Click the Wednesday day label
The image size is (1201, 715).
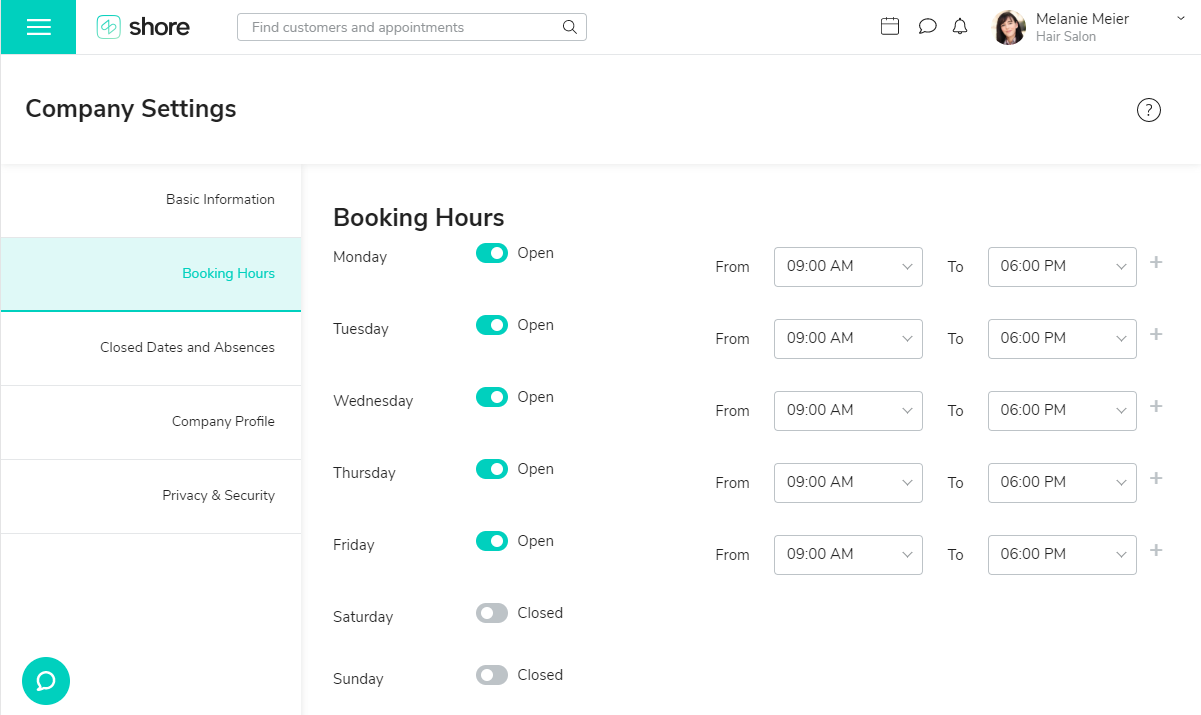tap(373, 401)
